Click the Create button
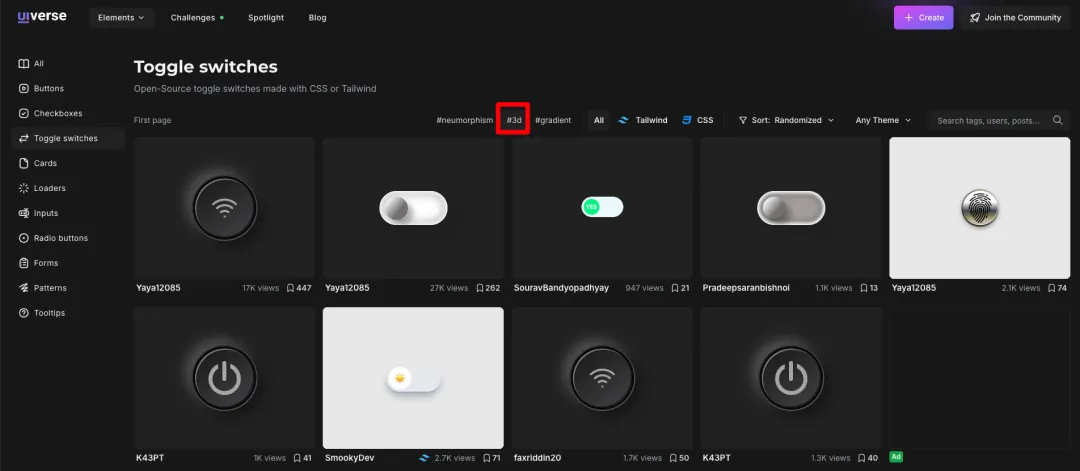 click(924, 18)
